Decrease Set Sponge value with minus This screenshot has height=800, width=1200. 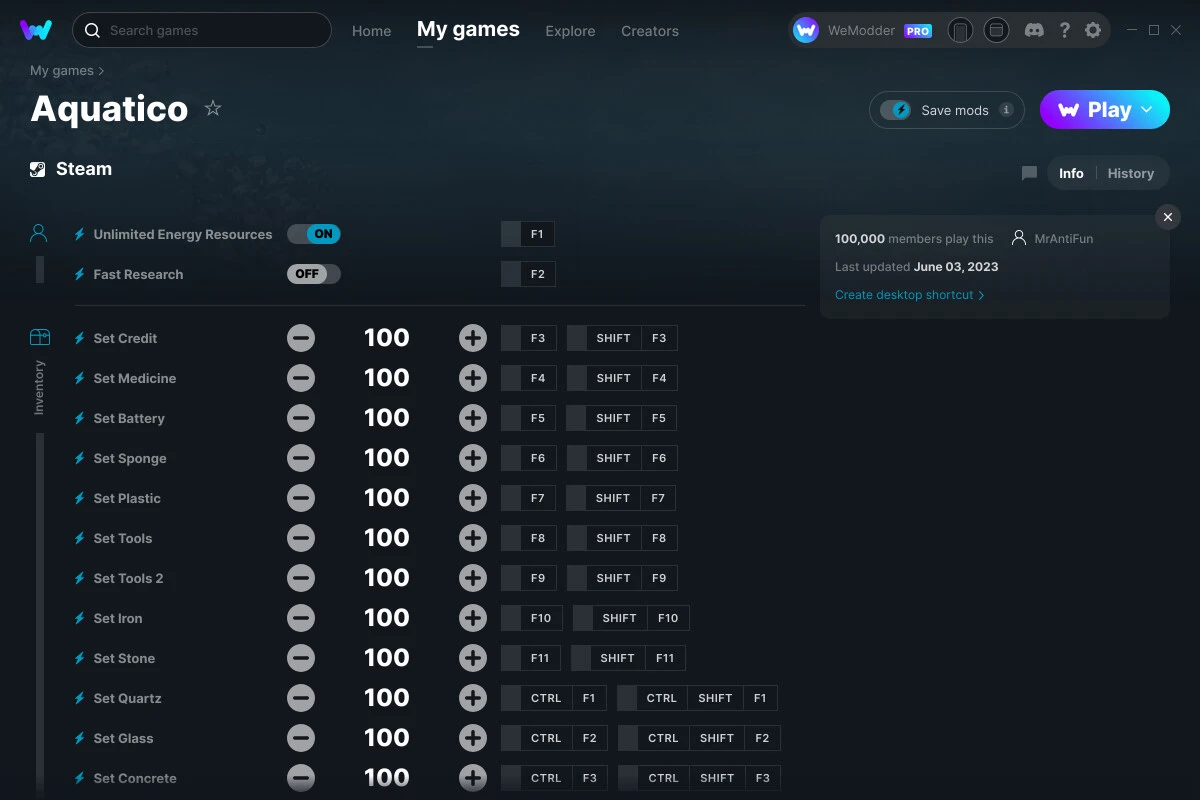click(x=301, y=458)
